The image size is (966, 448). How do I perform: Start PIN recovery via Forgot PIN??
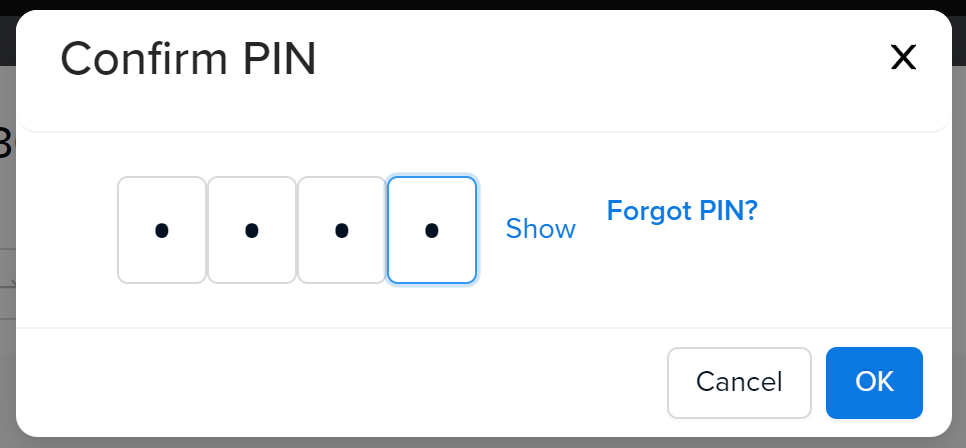[682, 211]
